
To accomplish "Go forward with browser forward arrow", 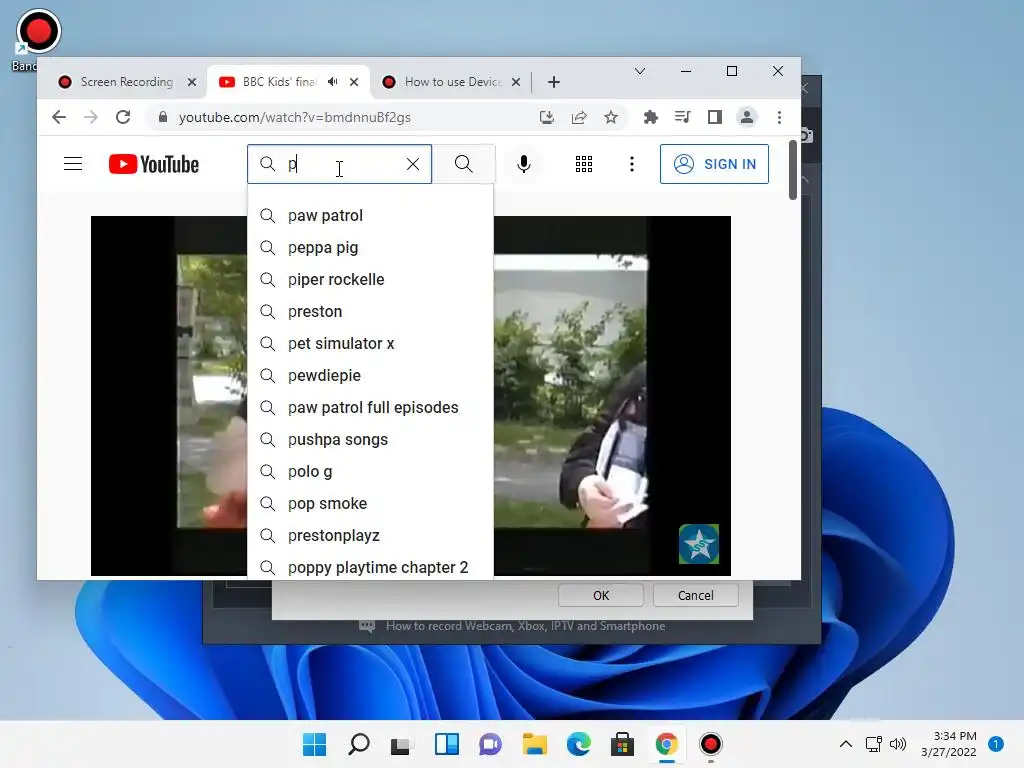I will click(x=91, y=117).
